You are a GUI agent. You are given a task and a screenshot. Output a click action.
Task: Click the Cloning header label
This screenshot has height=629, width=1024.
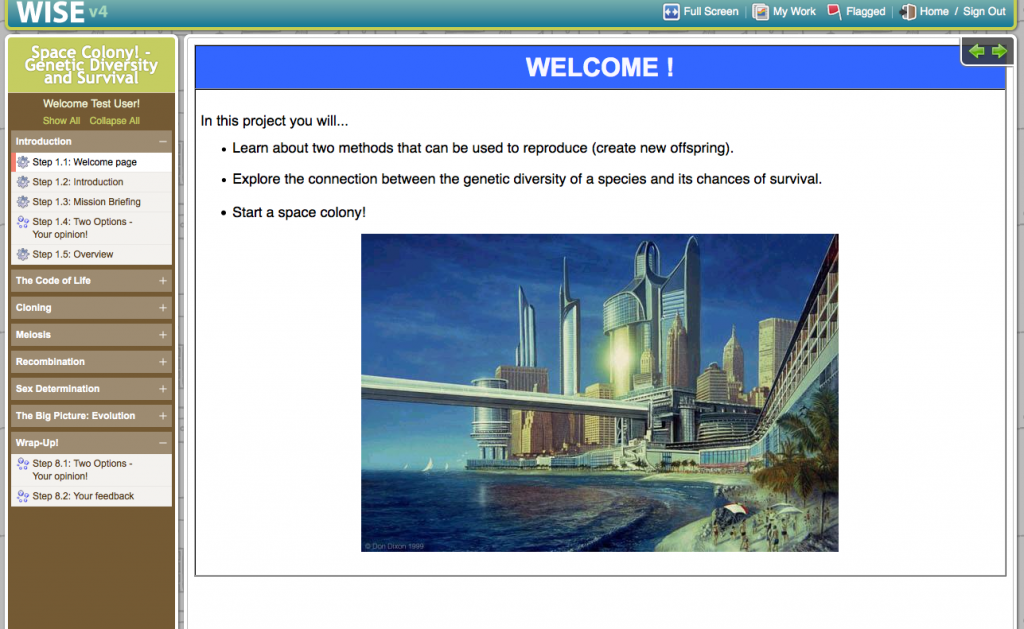tap(33, 308)
